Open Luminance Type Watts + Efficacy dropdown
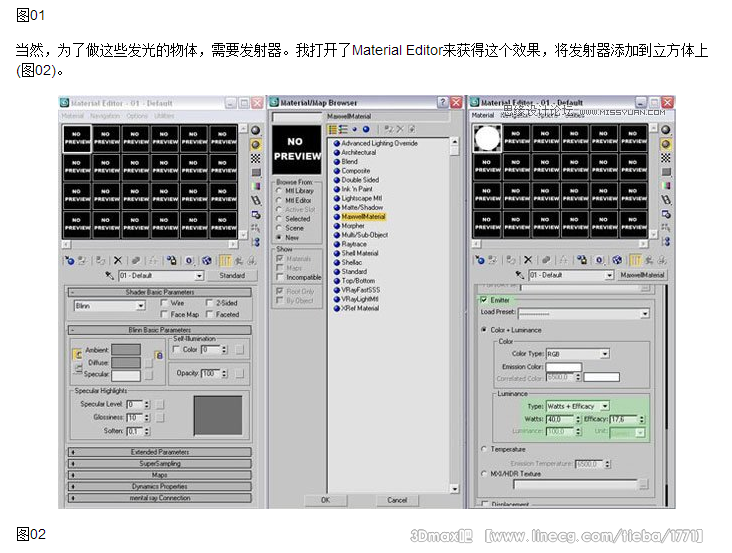Screen dimensions: 732x553 (x=605, y=406)
